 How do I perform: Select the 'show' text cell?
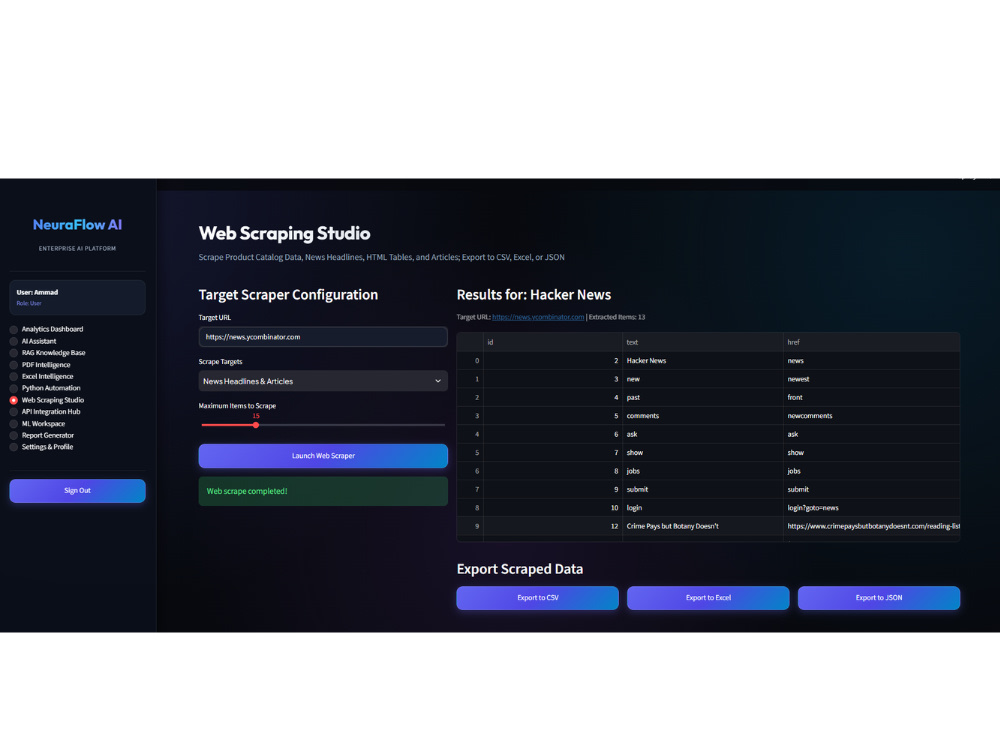tap(702, 453)
